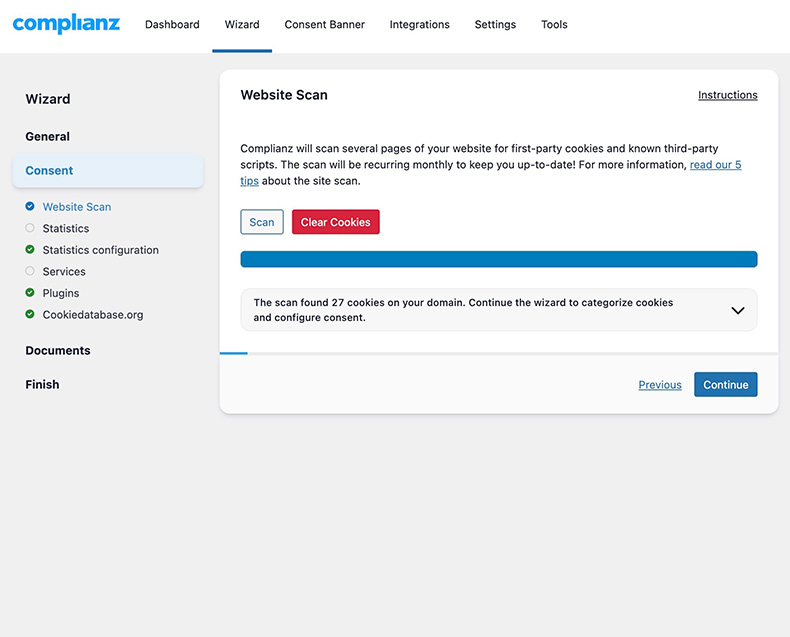Go to the Finish wizard section
Viewport: 790px width, 637px height.
[x=42, y=385]
